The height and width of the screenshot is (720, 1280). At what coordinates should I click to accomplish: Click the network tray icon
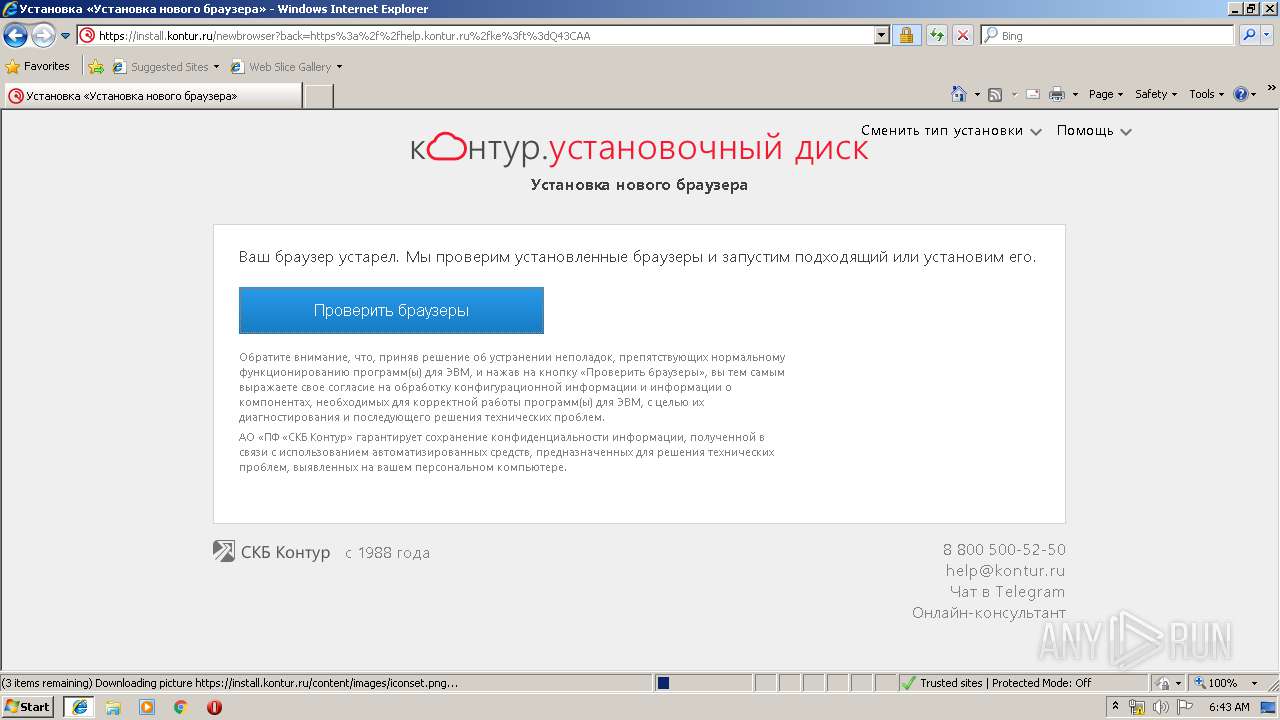[1136, 707]
